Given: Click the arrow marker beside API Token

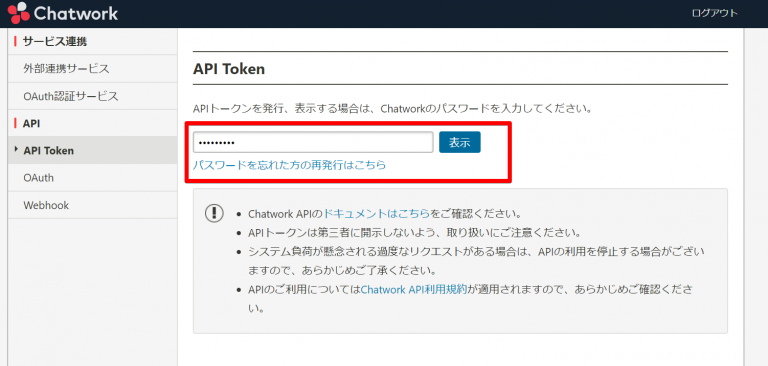Looking at the screenshot, I should point(16,149).
